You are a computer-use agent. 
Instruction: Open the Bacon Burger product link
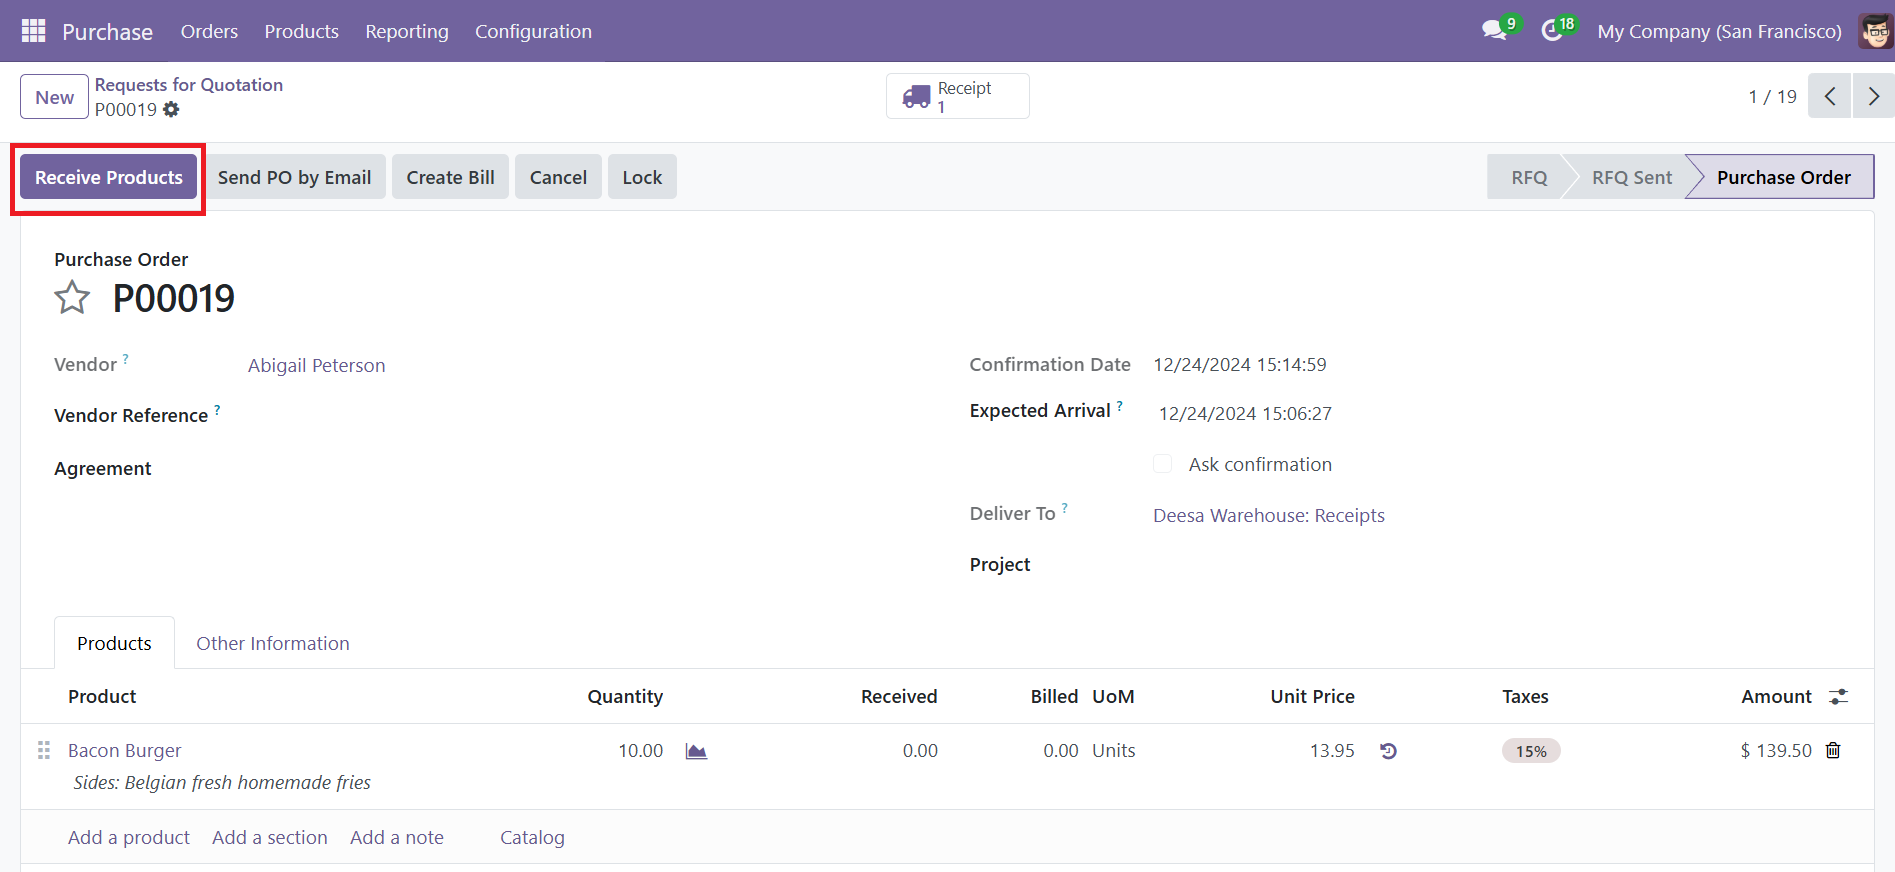(x=125, y=751)
